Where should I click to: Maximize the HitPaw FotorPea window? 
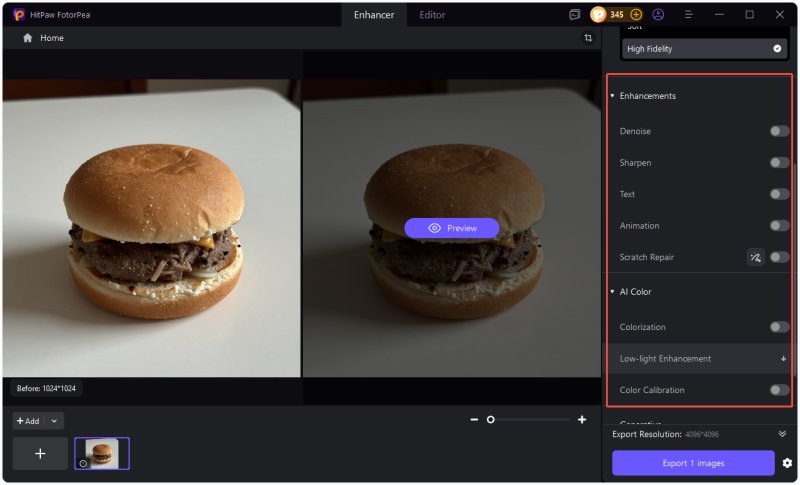point(749,15)
